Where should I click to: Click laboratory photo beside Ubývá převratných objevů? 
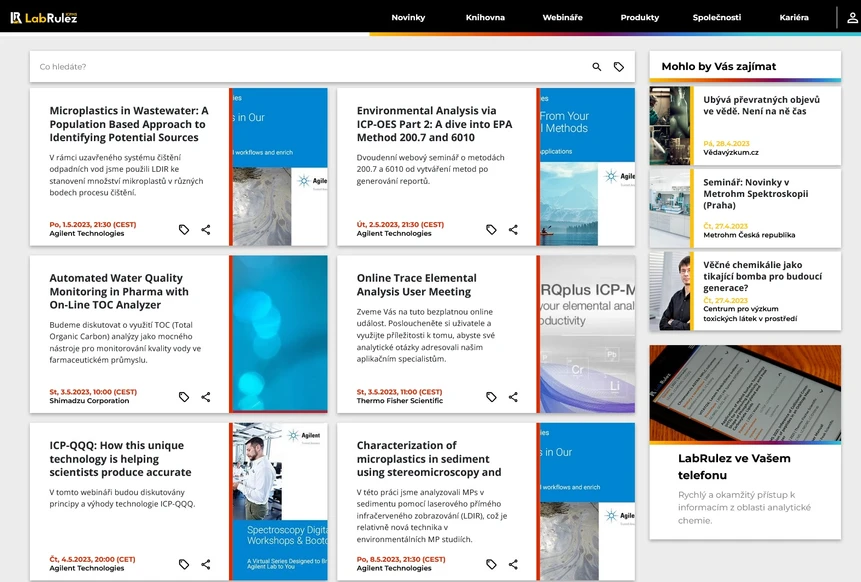[x=669, y=126]
